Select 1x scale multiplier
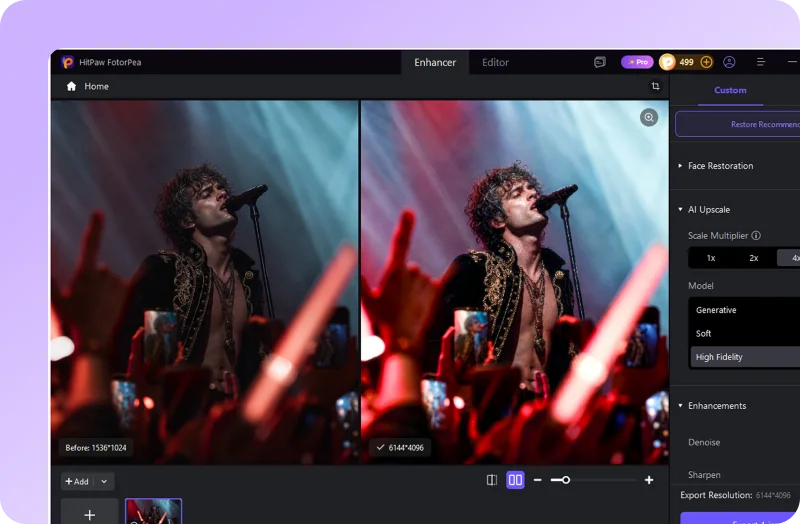 pyautogui.click(x=711, y=258)
